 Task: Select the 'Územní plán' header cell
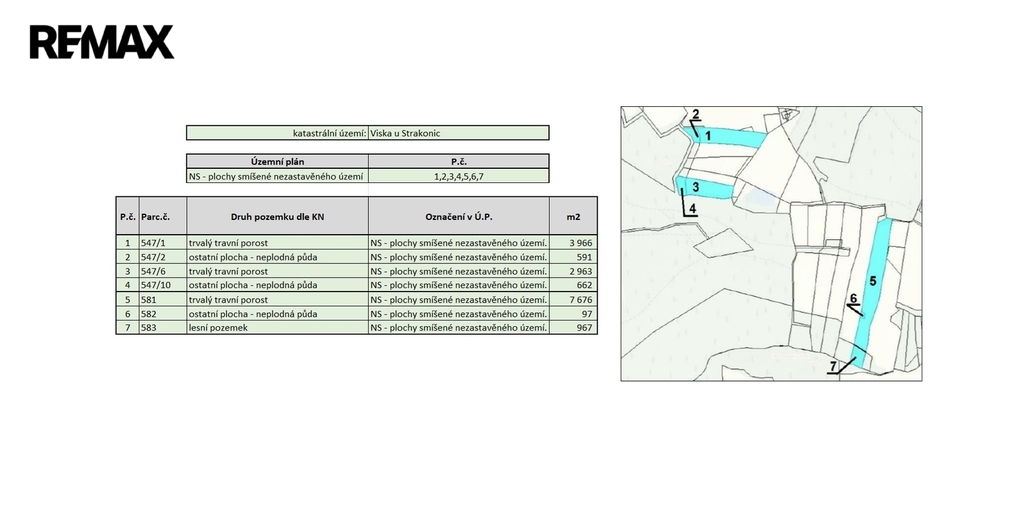[x=277, y=161]
